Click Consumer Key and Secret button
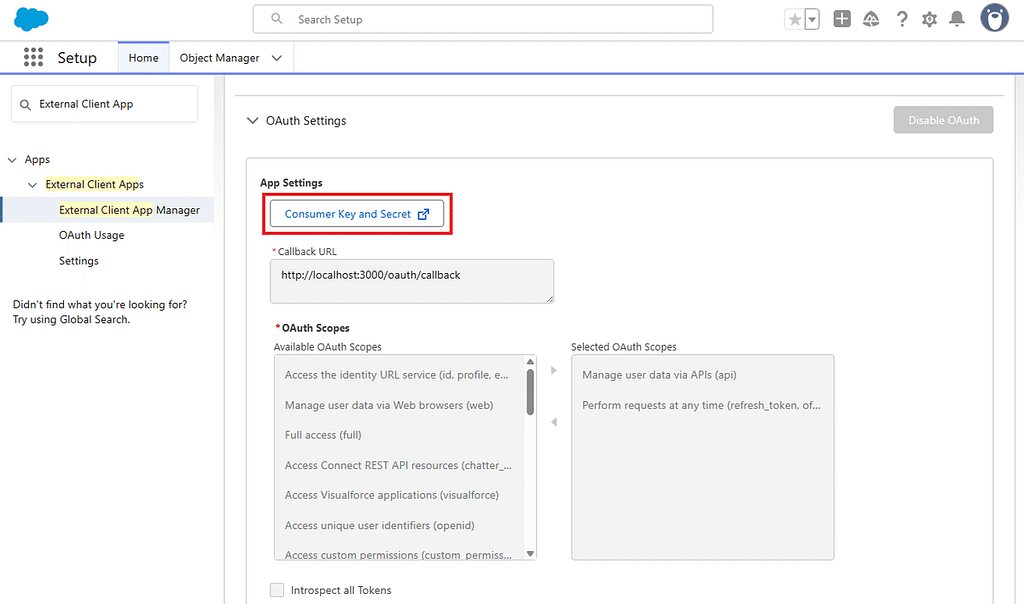Screen dimensions: 1024x604 coord(357,214)
